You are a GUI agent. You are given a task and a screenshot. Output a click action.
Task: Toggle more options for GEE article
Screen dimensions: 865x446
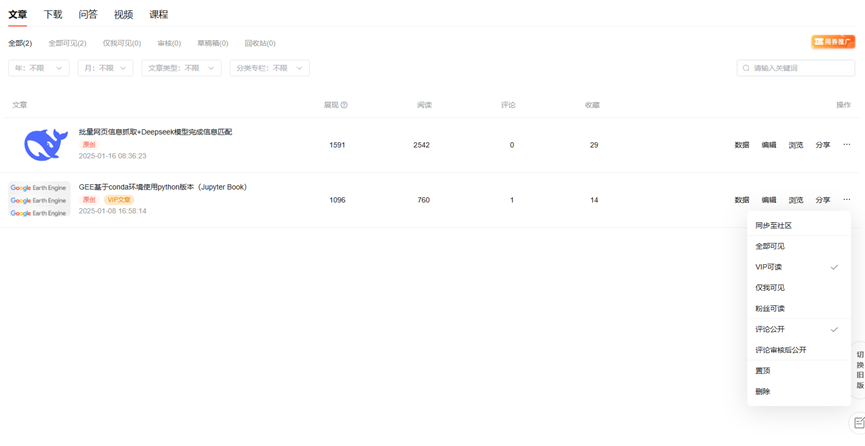(847, 199)
